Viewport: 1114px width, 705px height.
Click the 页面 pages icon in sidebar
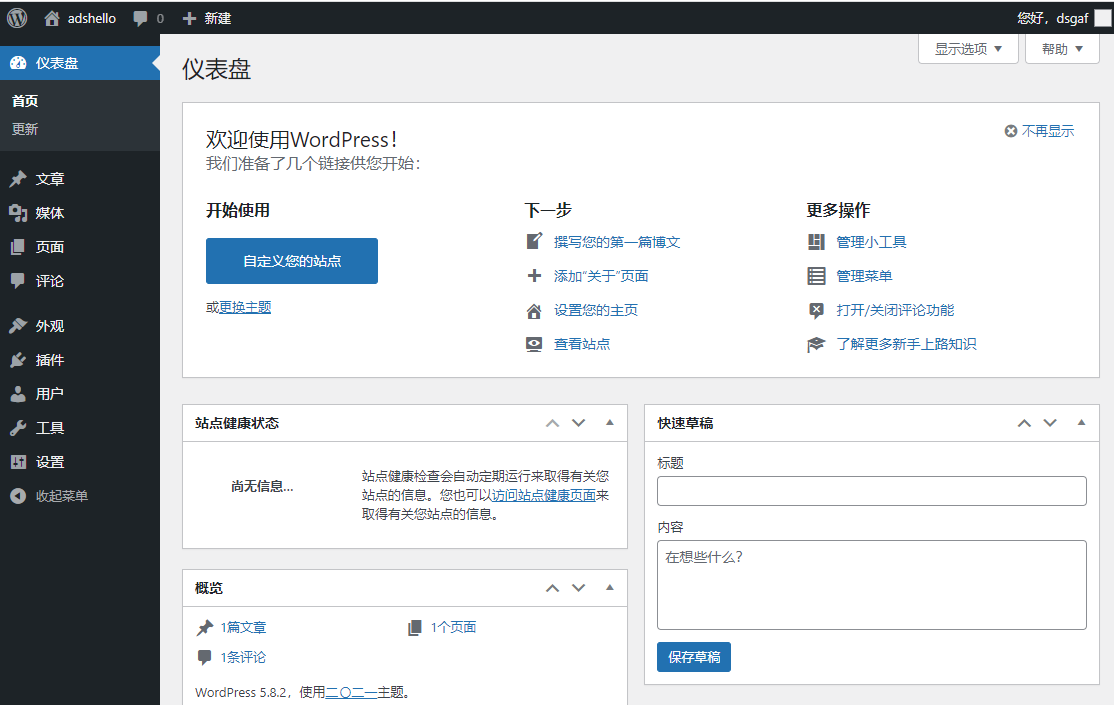18,247
